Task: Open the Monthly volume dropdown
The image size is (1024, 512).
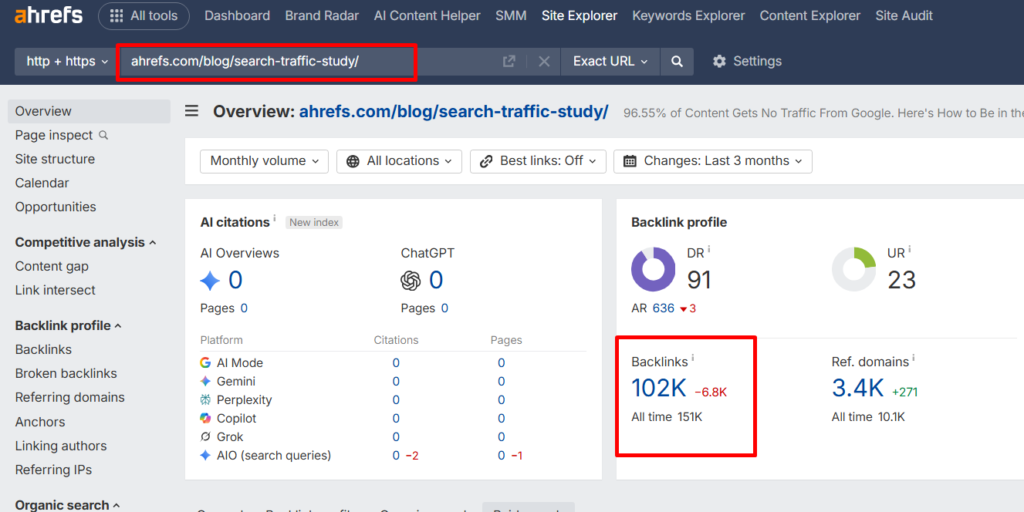Action: 264,161
